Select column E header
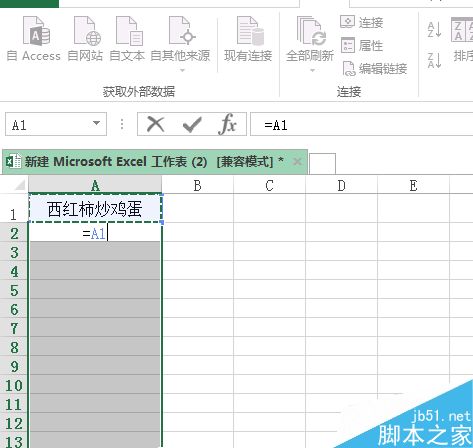473x448 pixels. click(413, 185)
